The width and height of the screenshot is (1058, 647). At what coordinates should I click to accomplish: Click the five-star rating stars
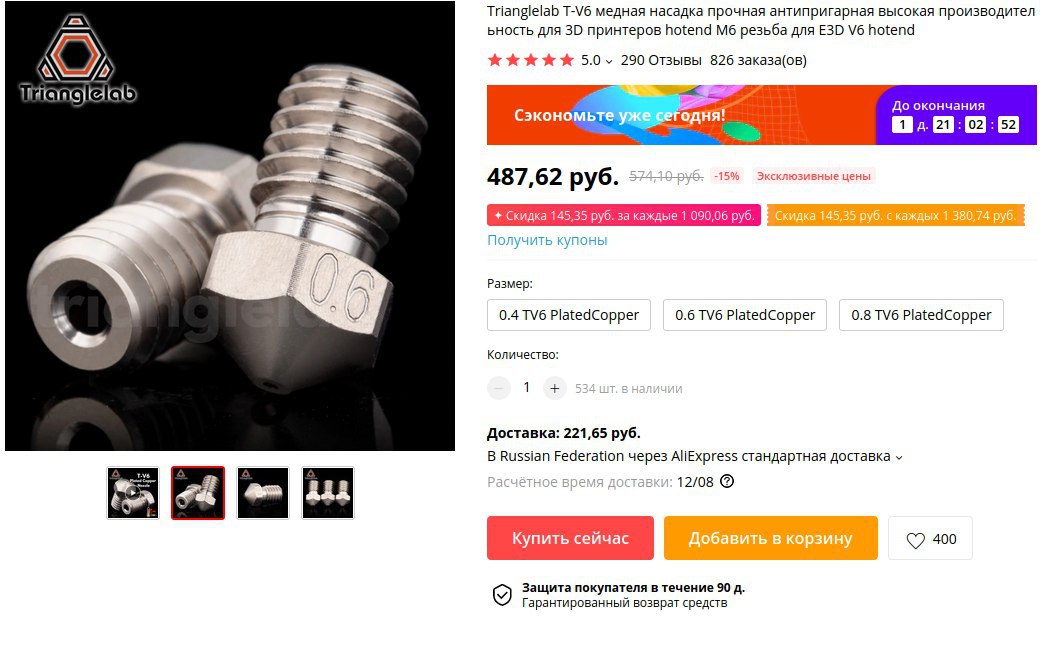[x=530, y=60]
